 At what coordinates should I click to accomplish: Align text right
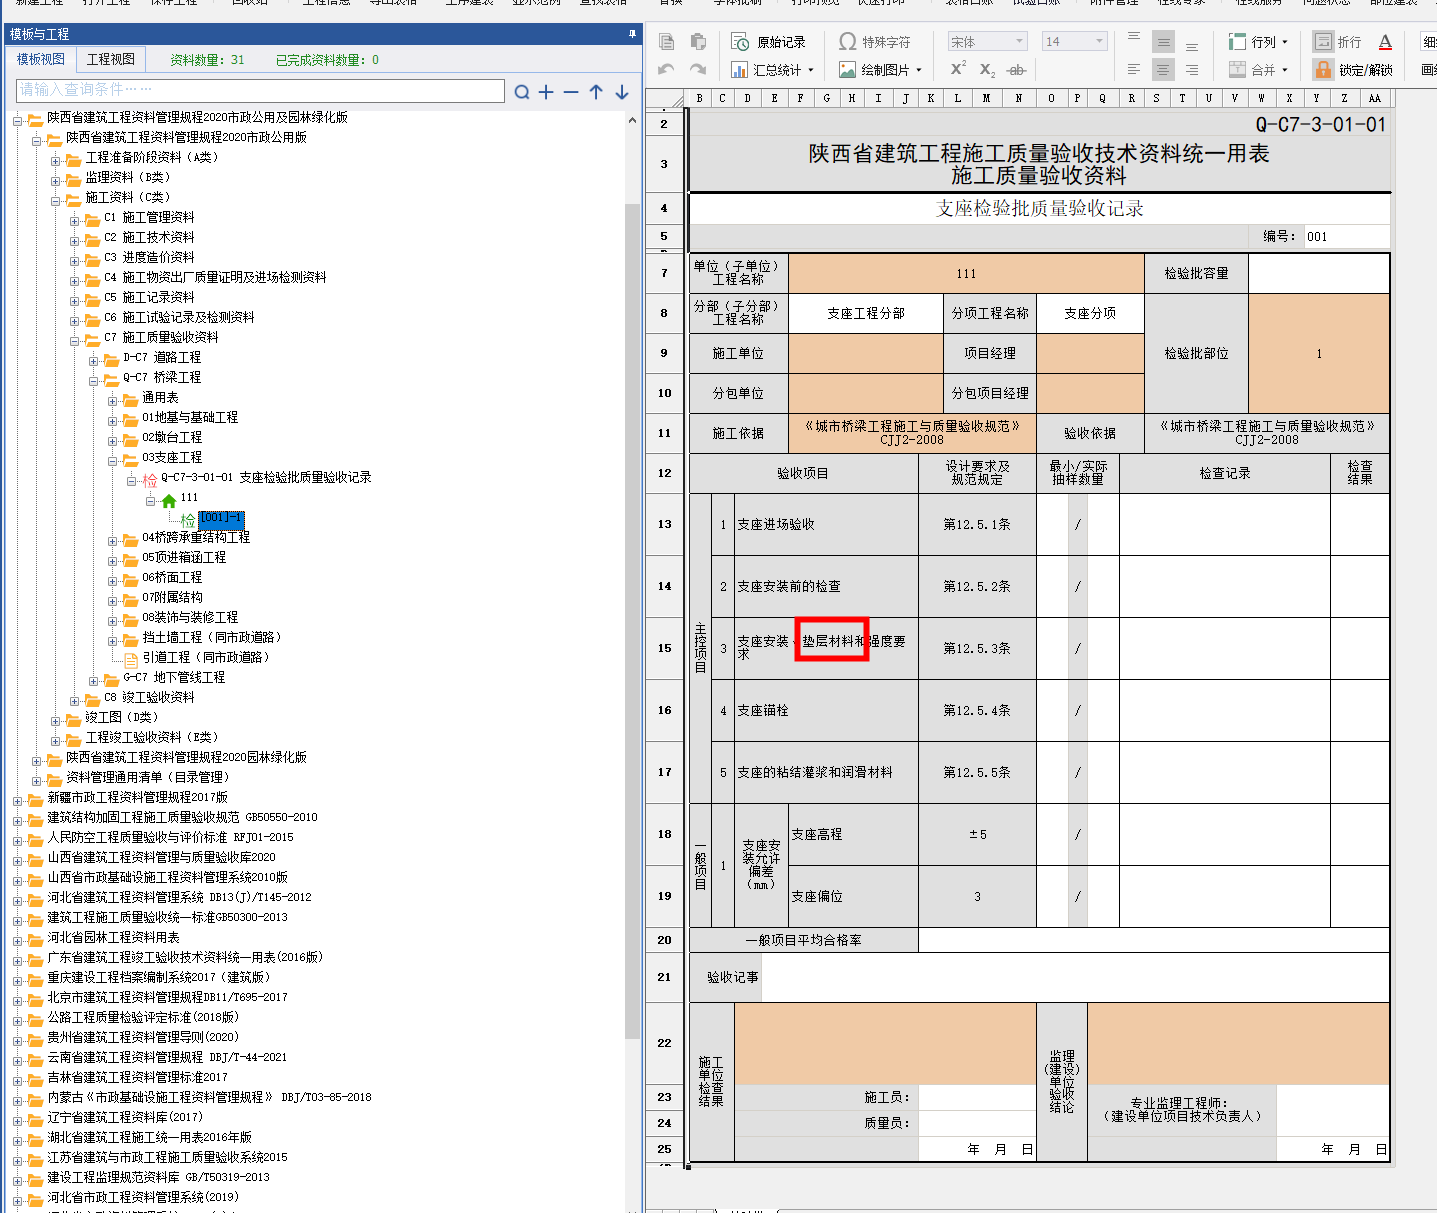point(1192,69)
